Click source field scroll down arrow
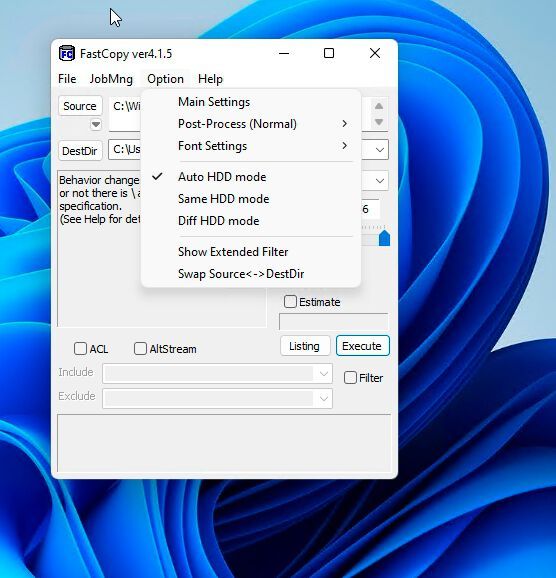 pos(379,122)
